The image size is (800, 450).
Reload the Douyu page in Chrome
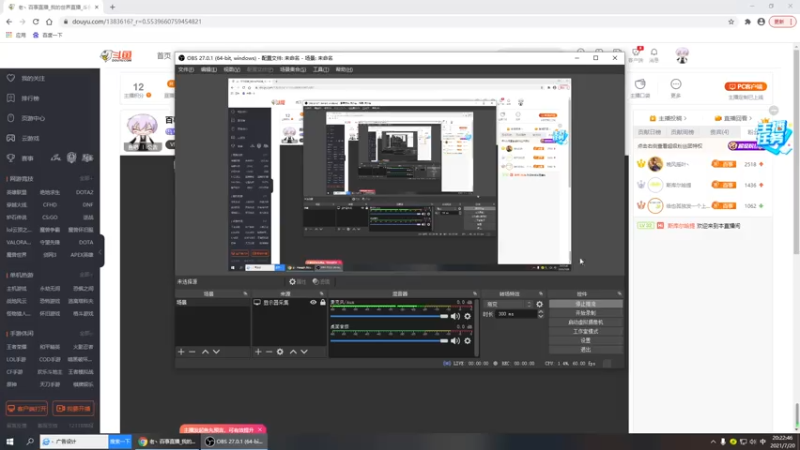[x=36, y=21]
